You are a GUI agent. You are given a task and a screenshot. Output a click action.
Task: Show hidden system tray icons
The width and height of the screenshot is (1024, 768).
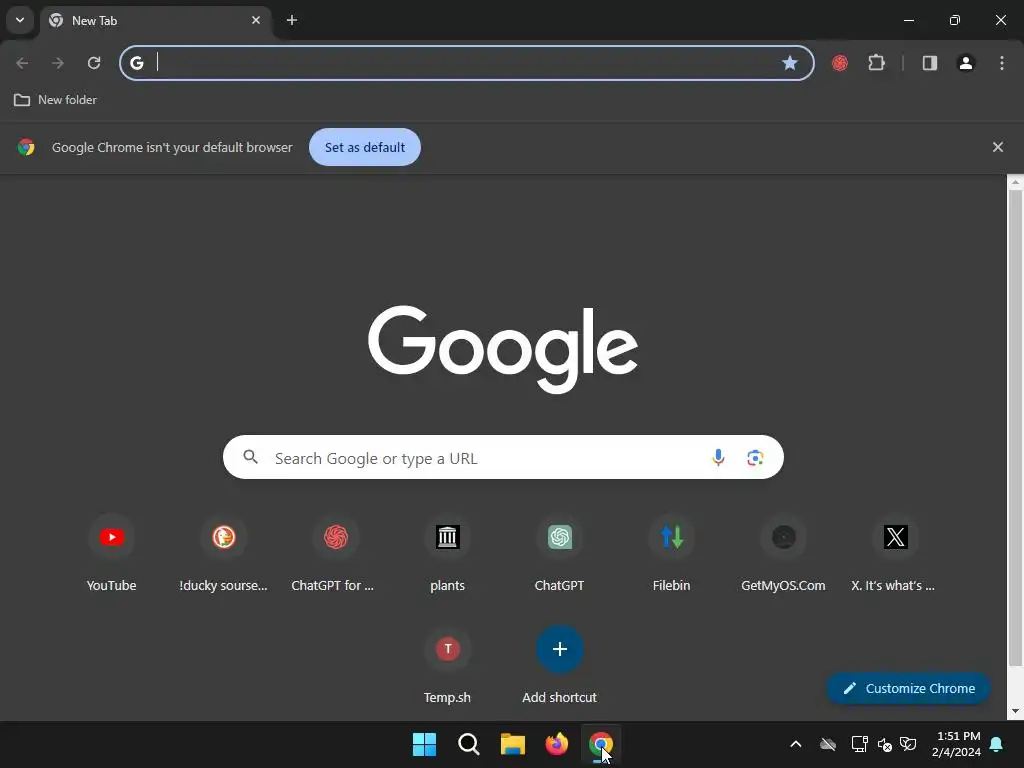tap(795, 744)
